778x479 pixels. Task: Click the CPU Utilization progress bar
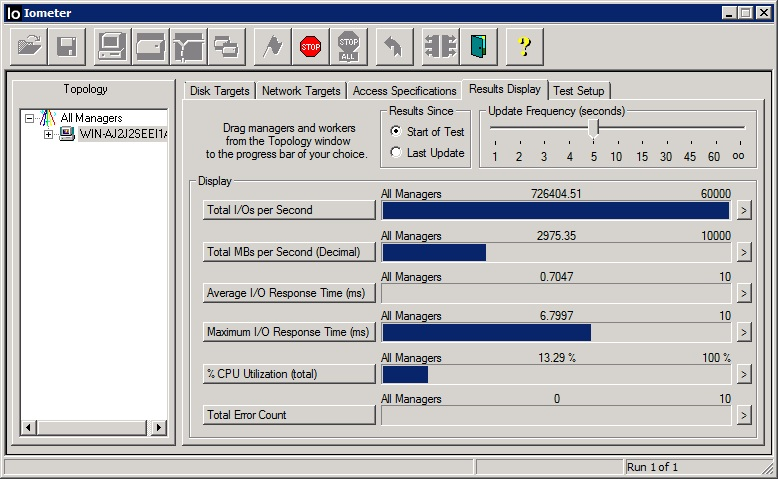click(556, 375)
